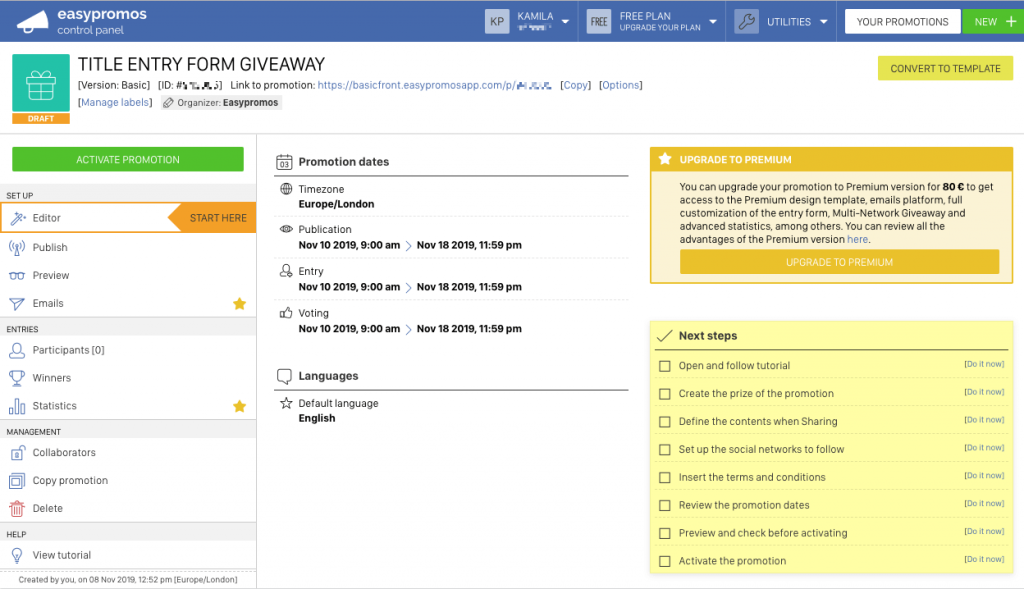The width and height of the screenshot is (1024, 589).
Task: Check 'Open and follow tutorial' checkbox
Action: (665, 366)
